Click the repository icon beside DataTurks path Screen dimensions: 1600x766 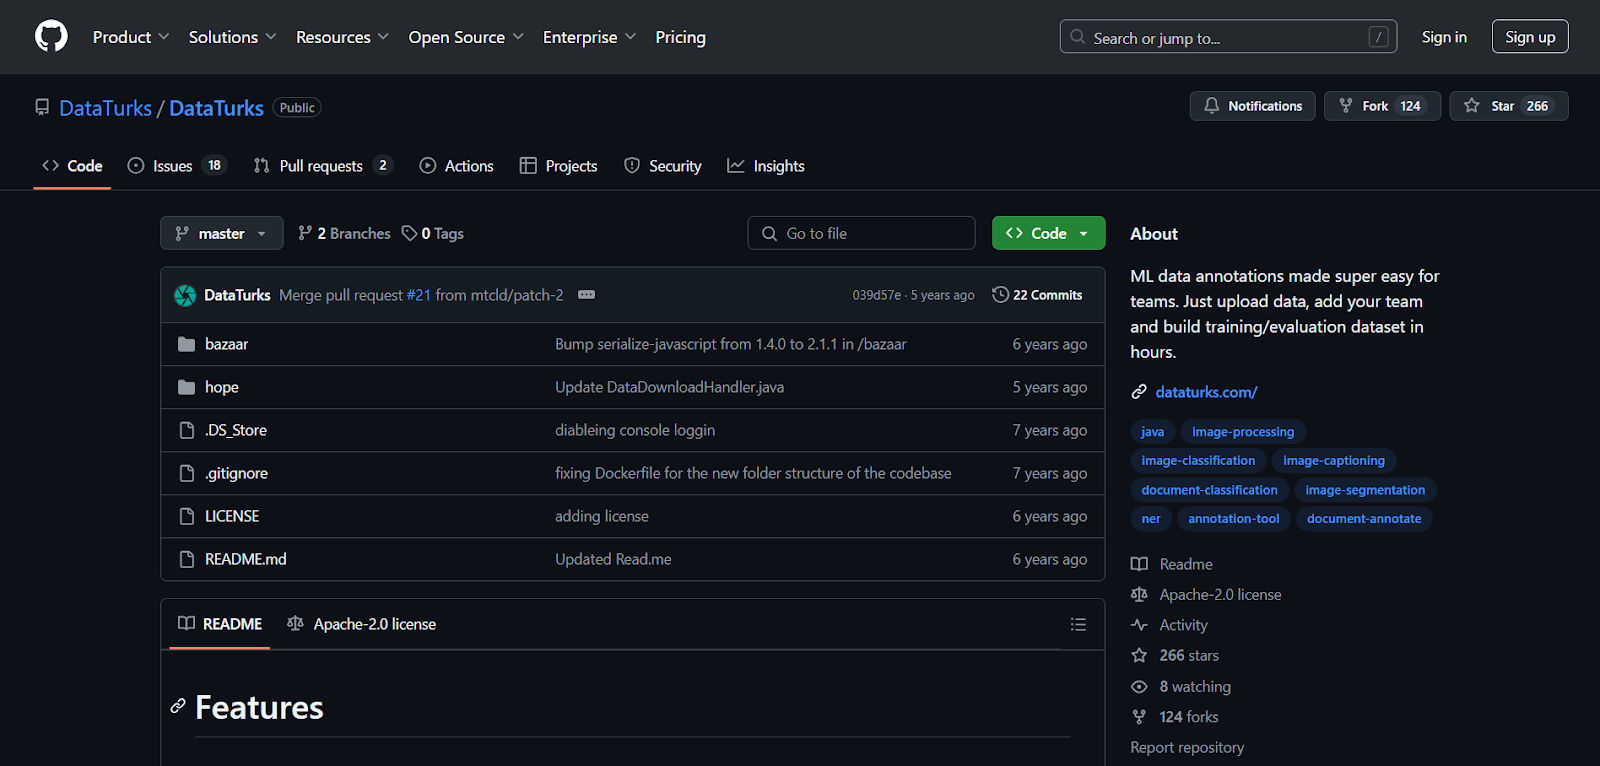click(42, 108)
